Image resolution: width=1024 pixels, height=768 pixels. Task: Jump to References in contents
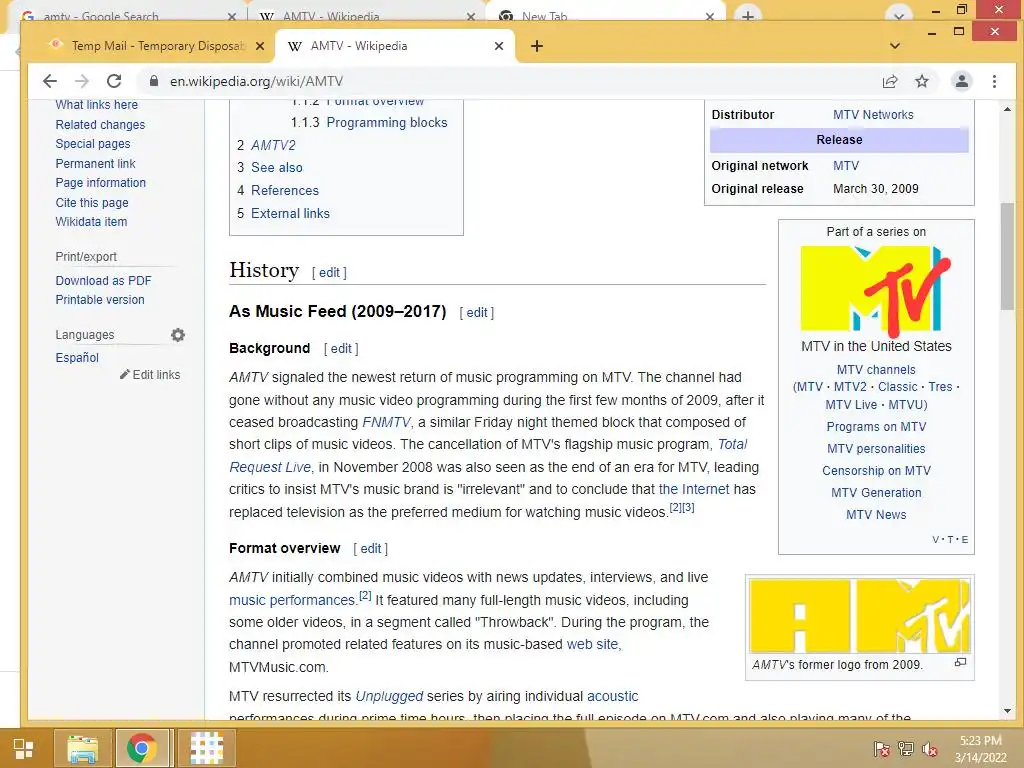pyautogui.click(x=285, y=190)
